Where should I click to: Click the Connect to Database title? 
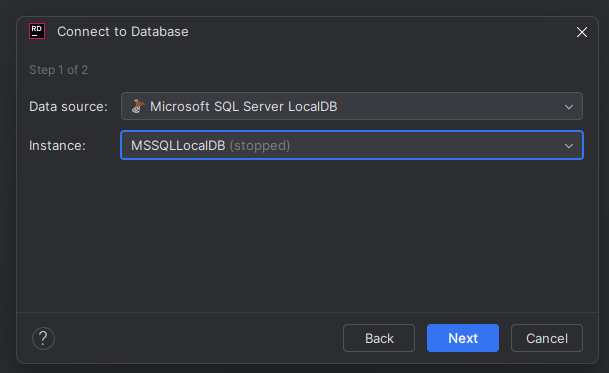[x=123, y=31]
